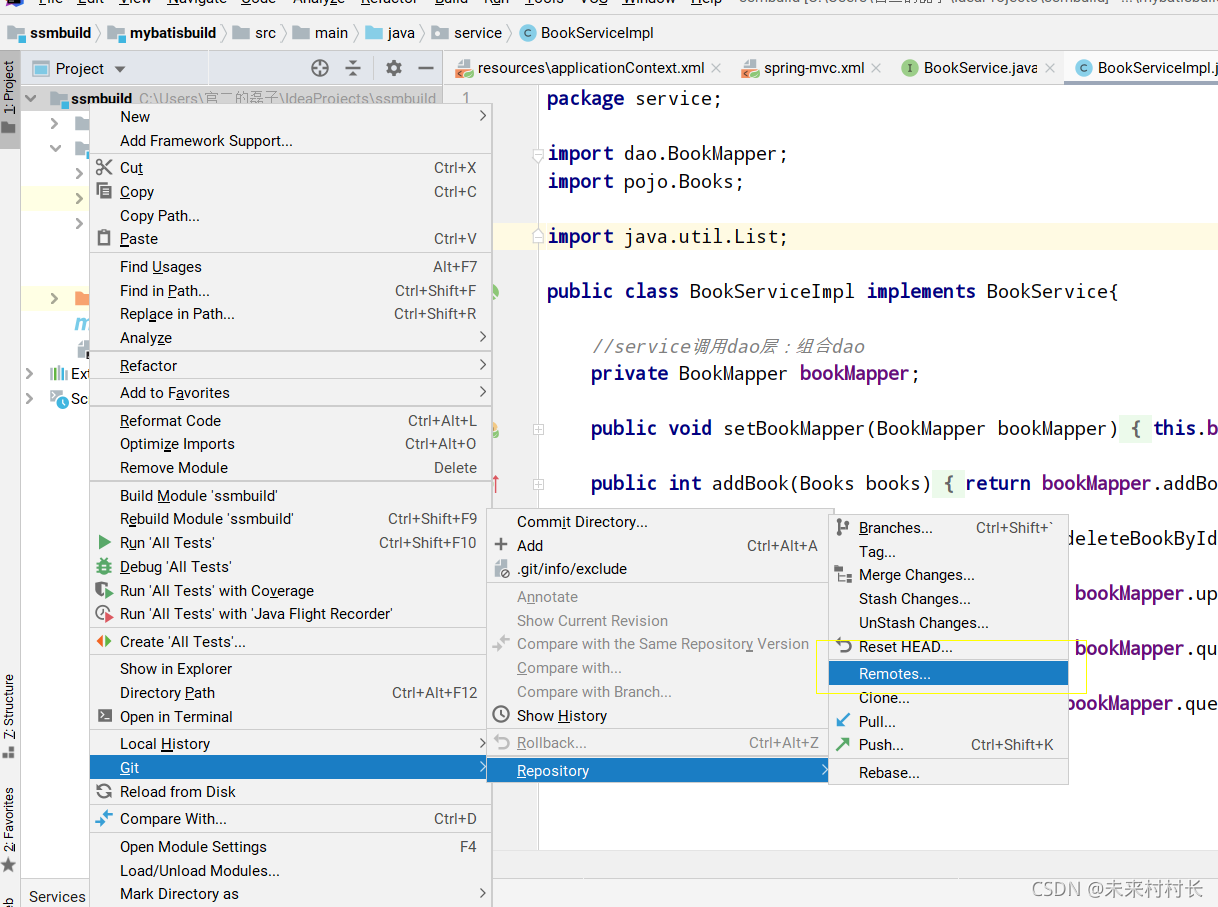The height and width of the screenshot is (907, 1218).
Task: Select Reformat Code
Action: (291, 421)
